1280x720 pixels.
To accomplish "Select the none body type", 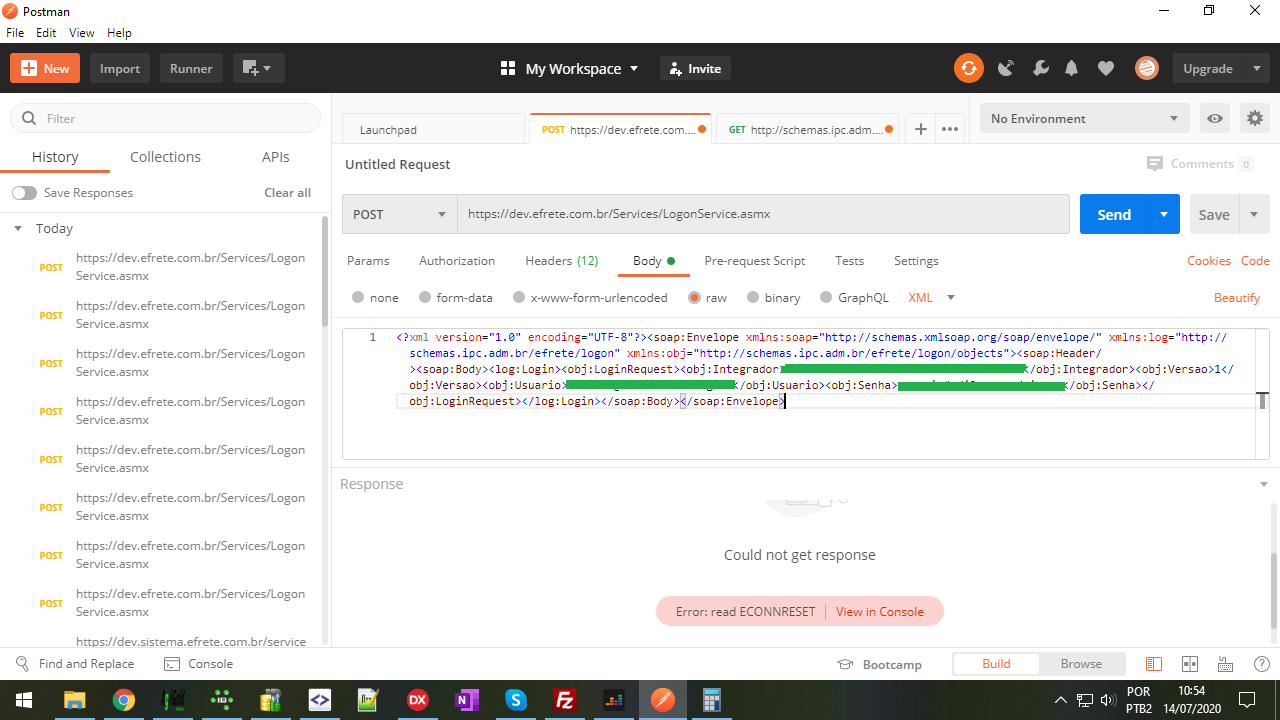I will point(358,298).
